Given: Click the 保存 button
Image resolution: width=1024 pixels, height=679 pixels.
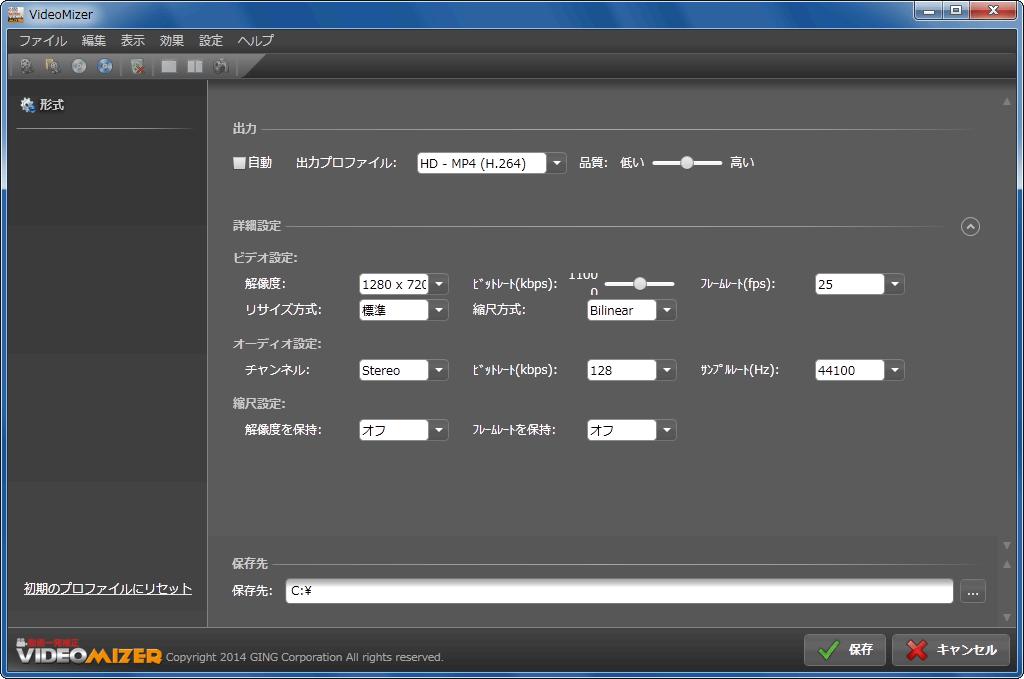Looking at the screenshot, I should click(x=844, y=650).
